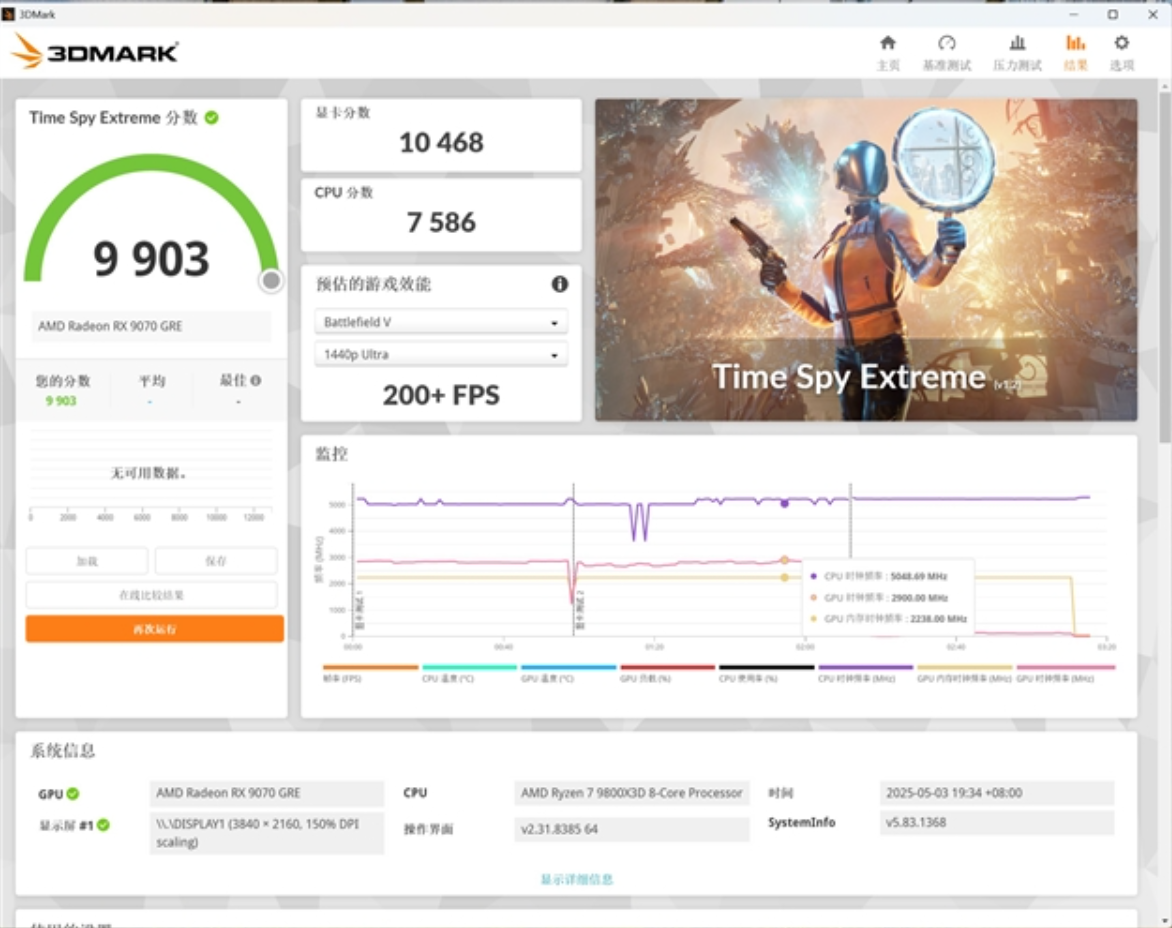Click the orange 再次运行 run again button
Viewport: 1172px width, 928px height.
point(155,628)
